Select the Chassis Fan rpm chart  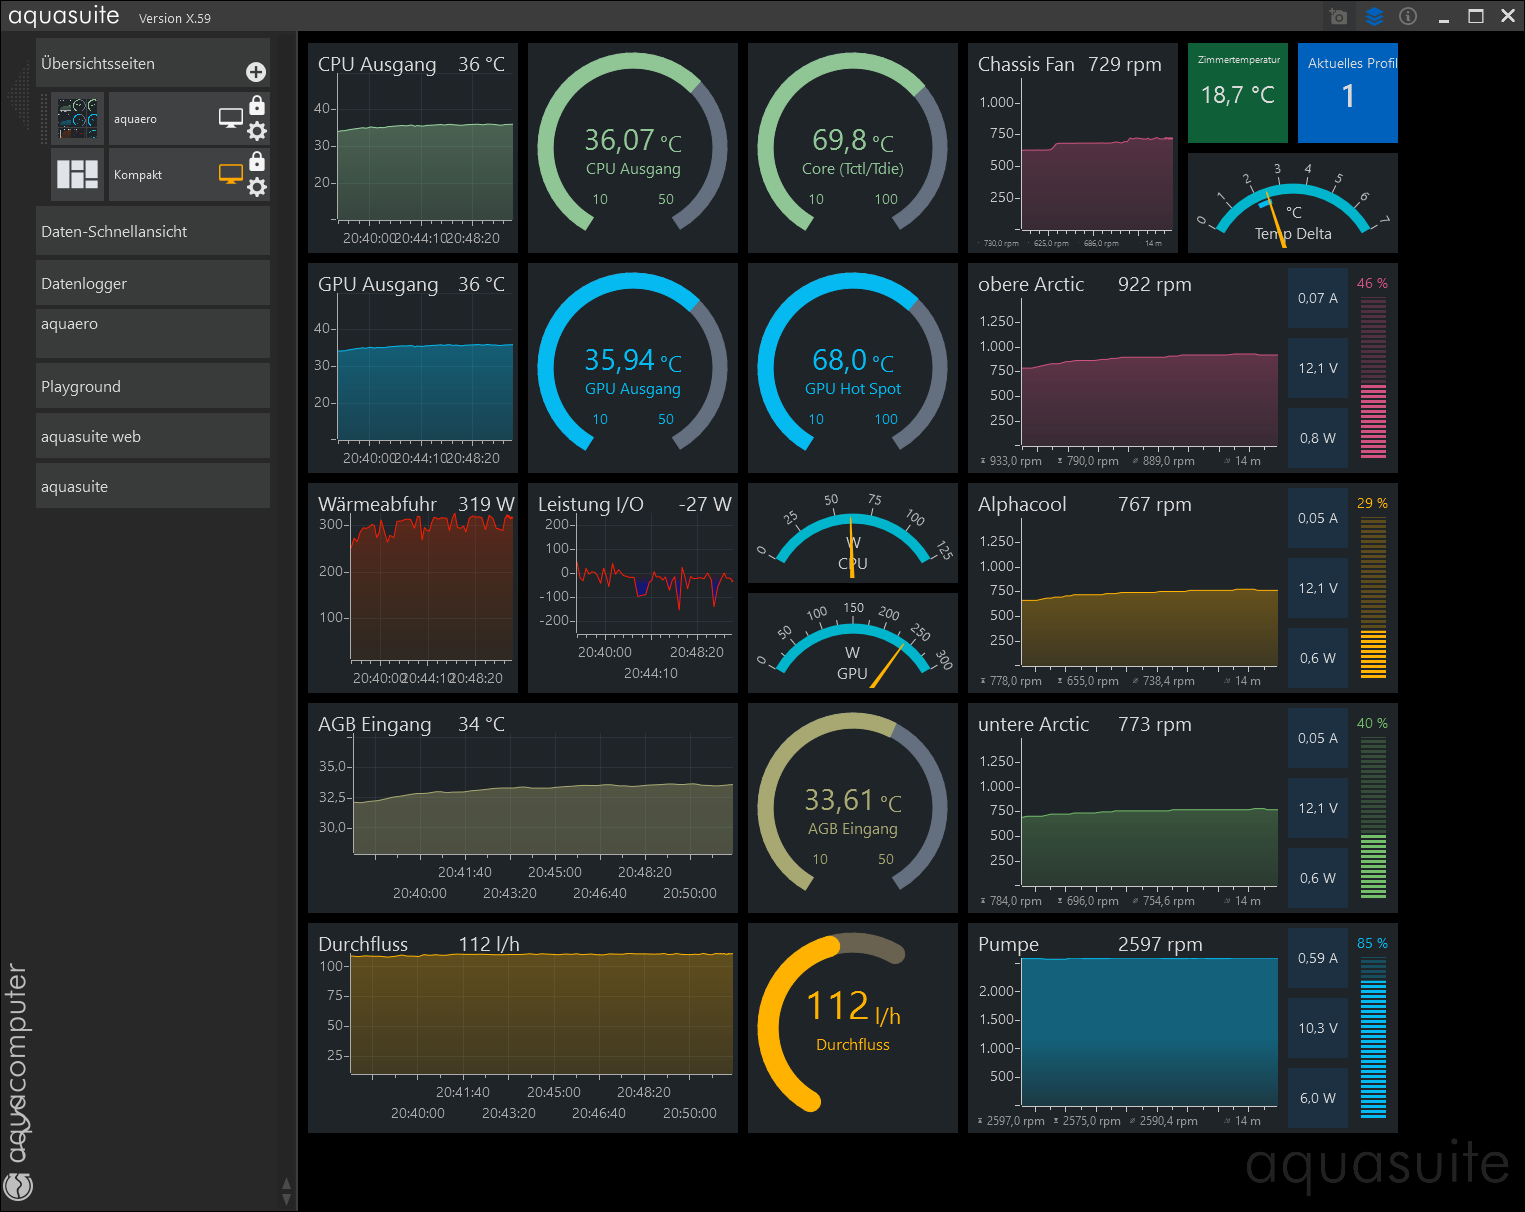1073,148
